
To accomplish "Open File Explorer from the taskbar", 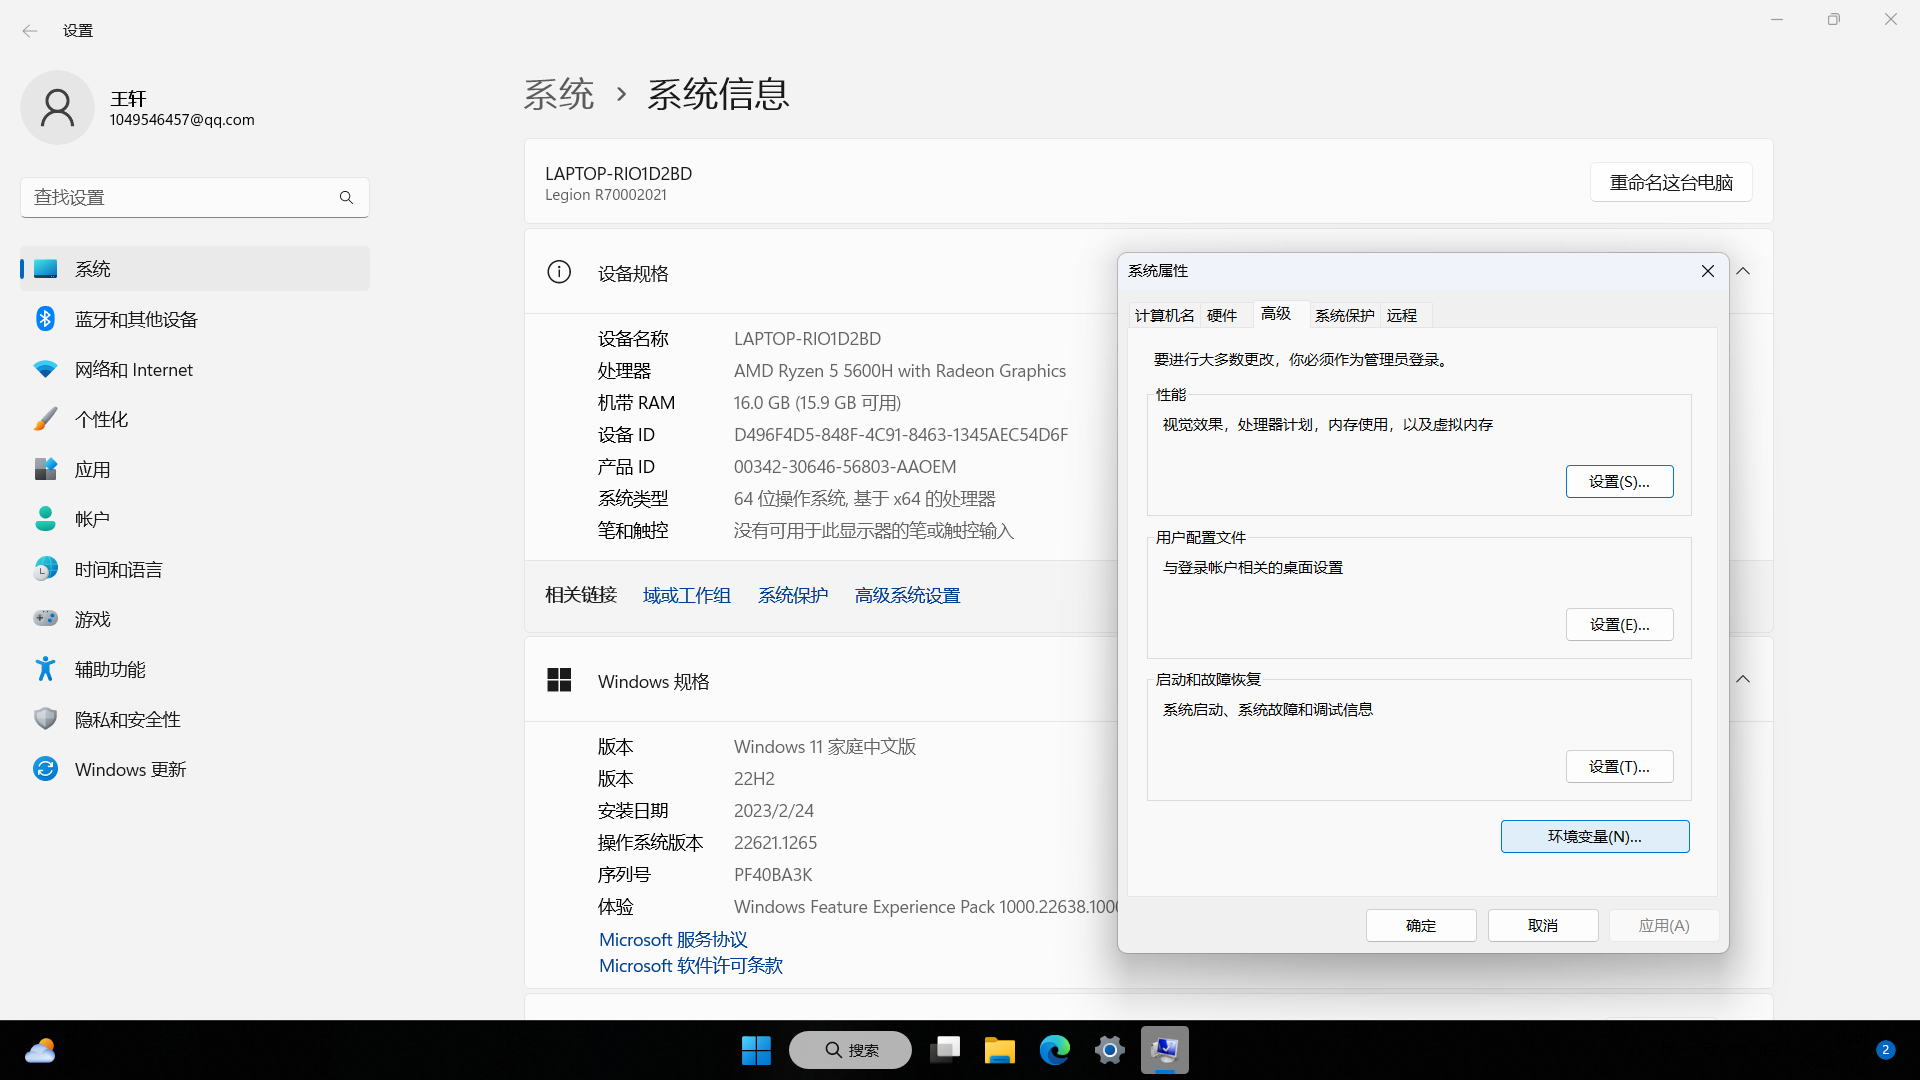I will coord(999,1050).
